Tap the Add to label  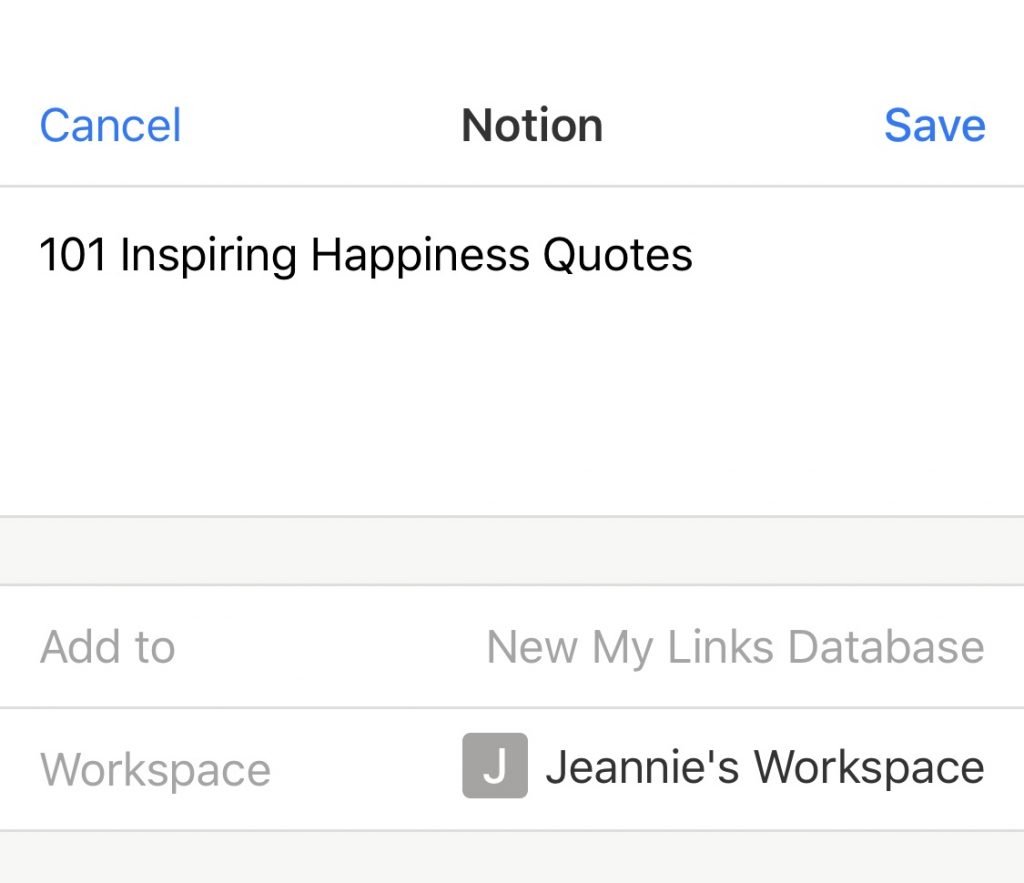point(108,647)
